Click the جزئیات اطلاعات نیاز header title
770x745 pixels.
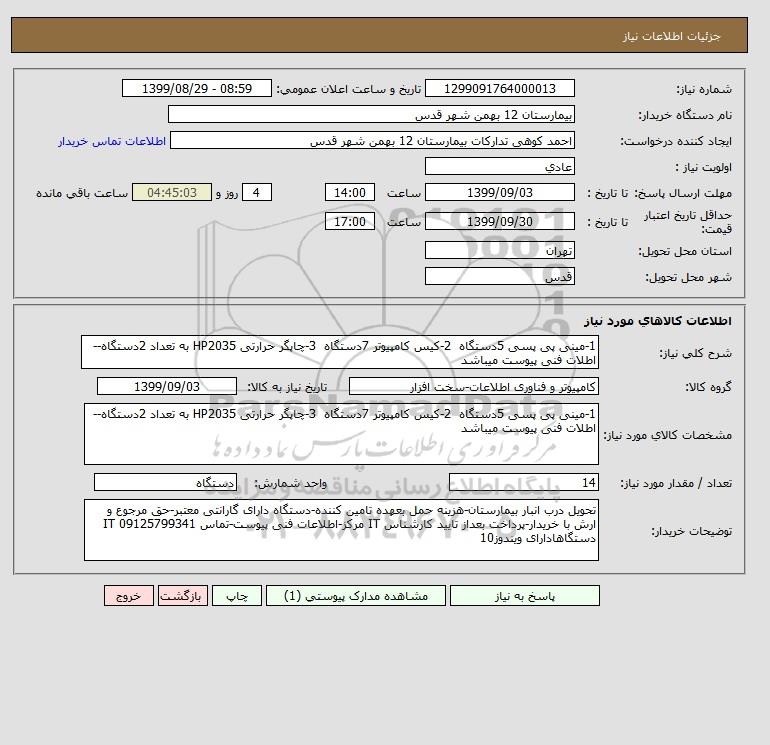pyautogui.click(x=671, y=36)
